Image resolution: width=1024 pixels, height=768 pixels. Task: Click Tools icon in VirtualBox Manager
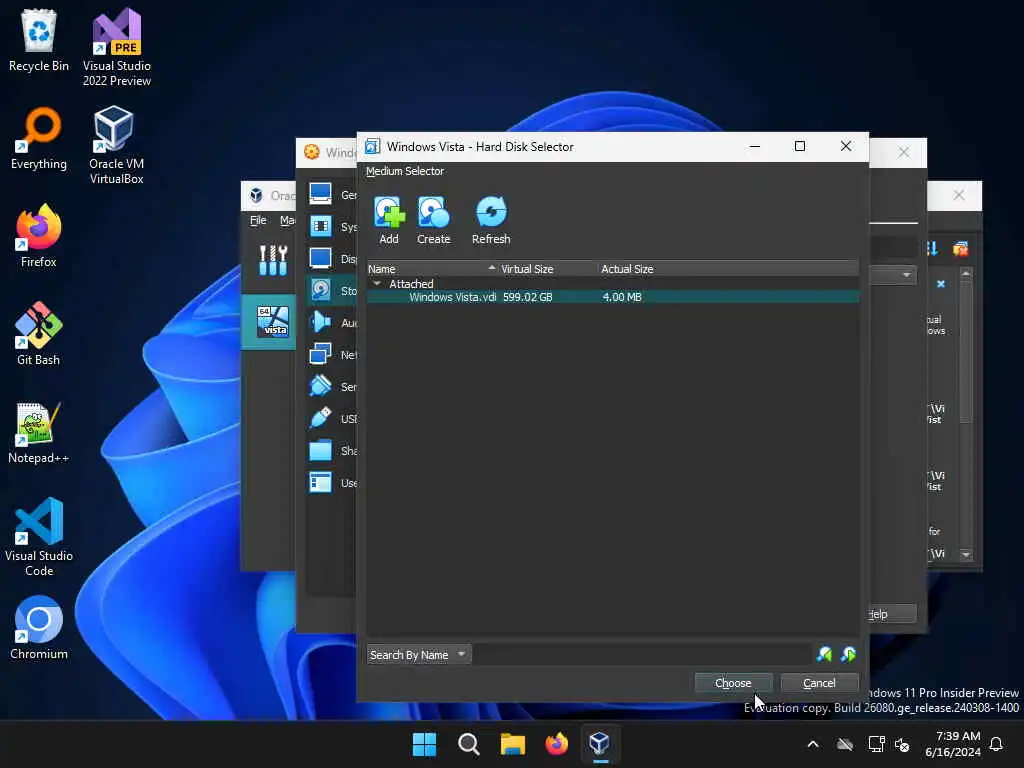273,260
